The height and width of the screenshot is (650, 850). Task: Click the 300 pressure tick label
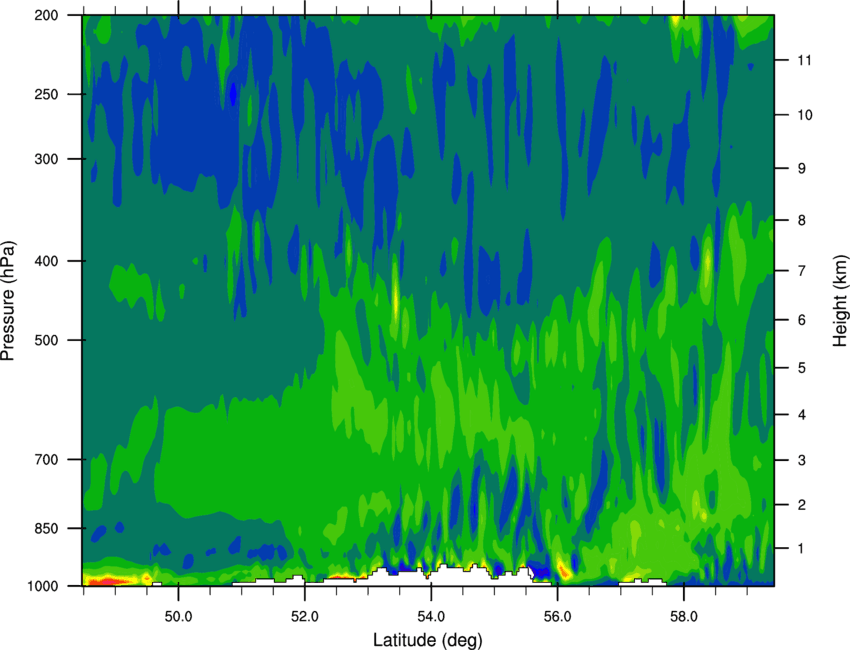point(46,159)
